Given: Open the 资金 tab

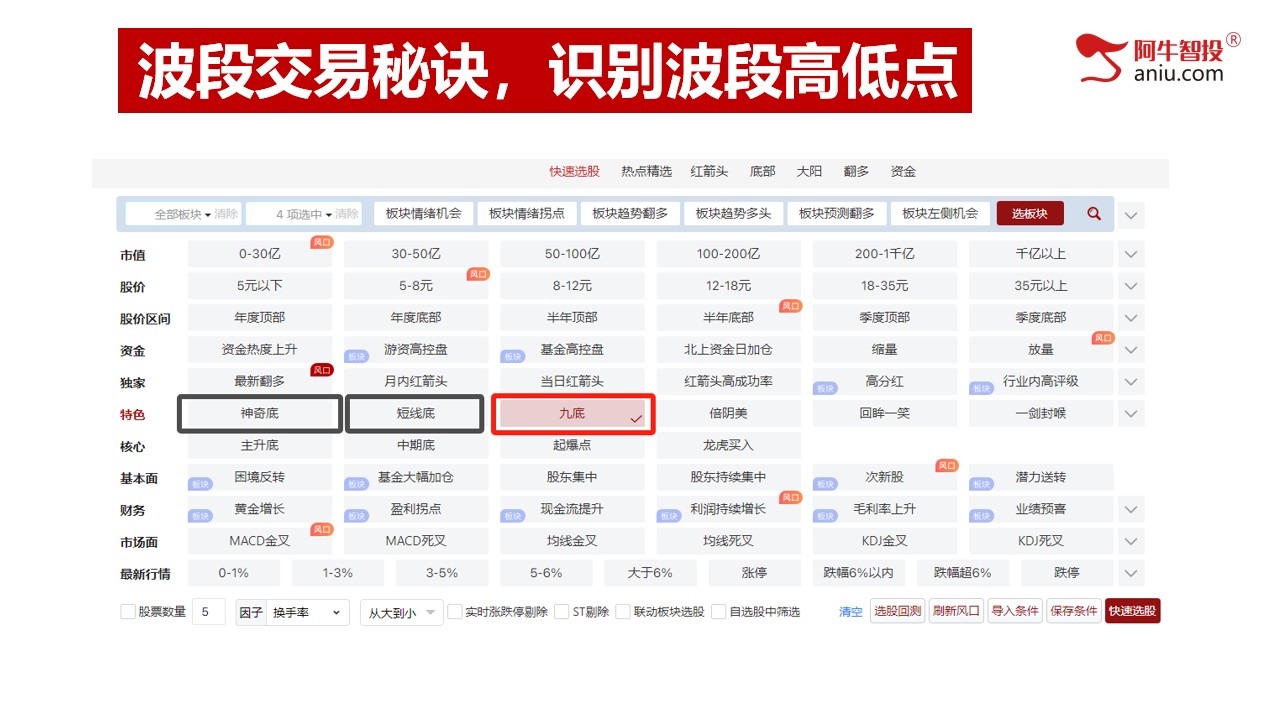Looking at the screenshot, I should pos(903,172).
